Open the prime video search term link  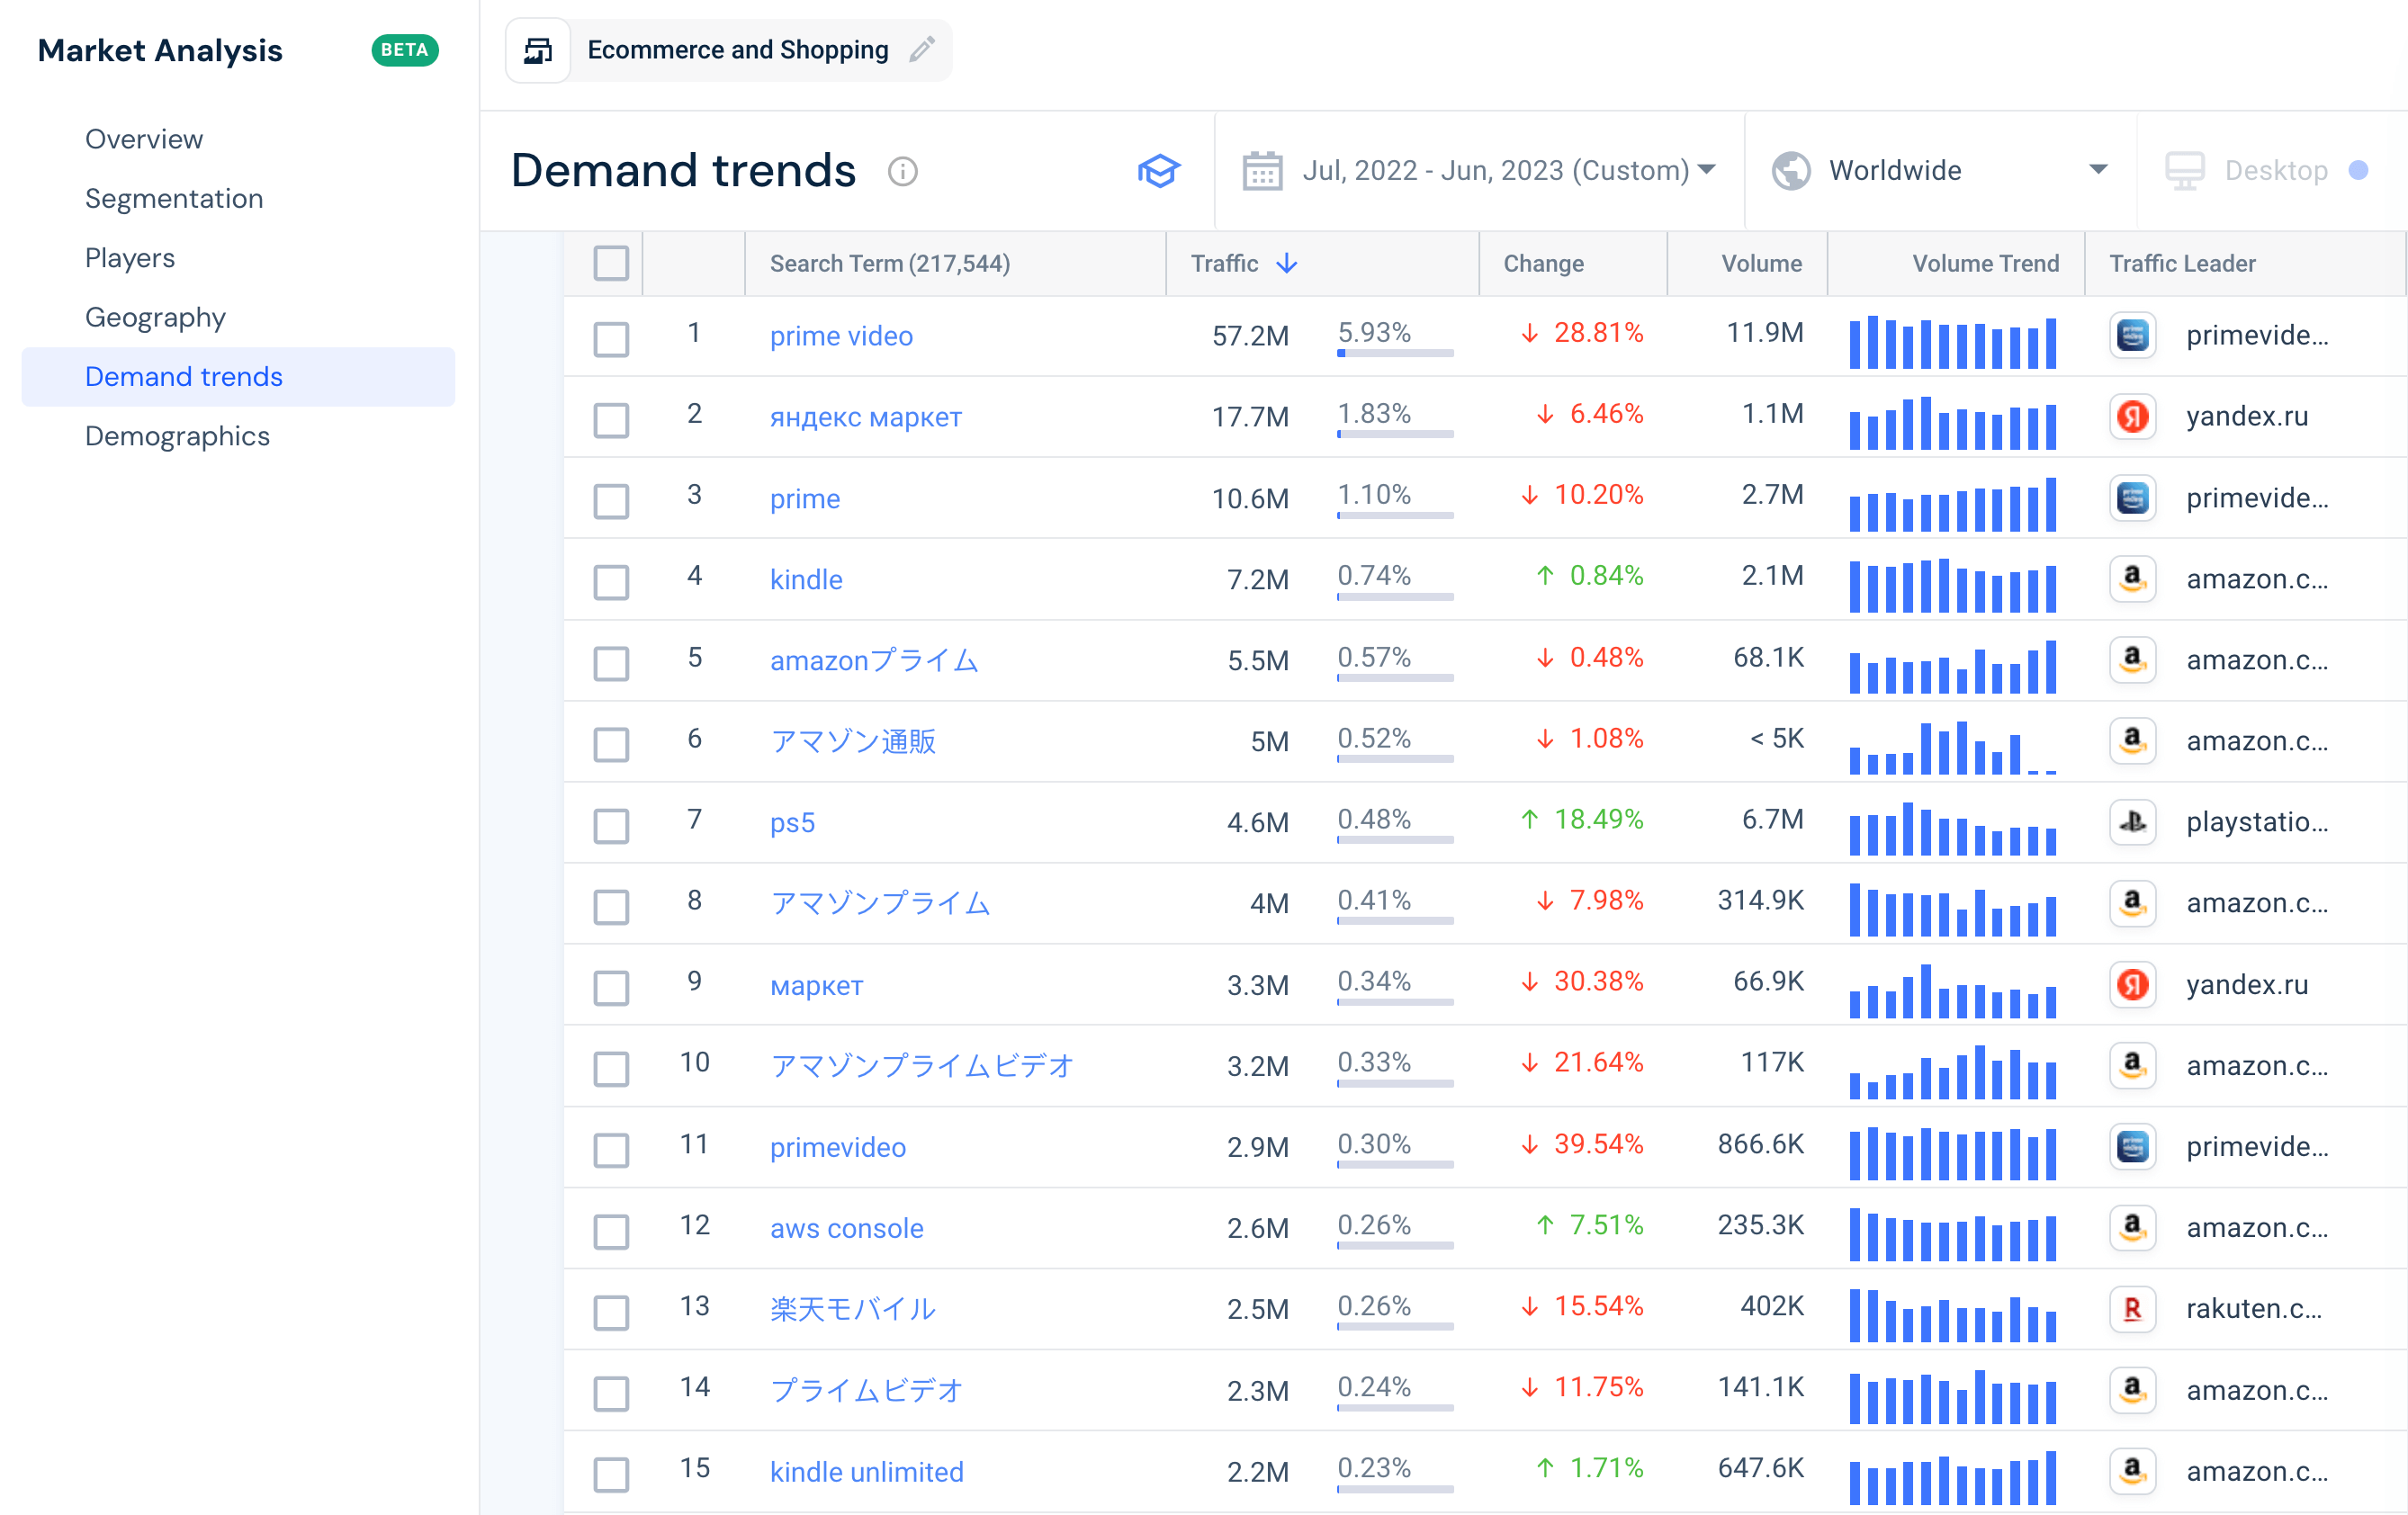tap(840, 336)
